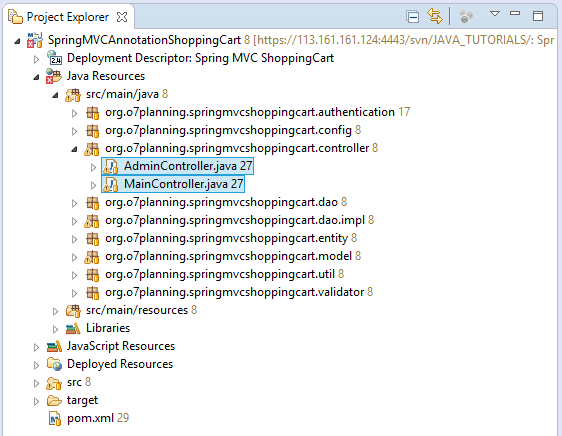This screenshot has height=436, width=562.
Task: Click the Deployed Resources folder icon
Action: (x=54, y=364)
